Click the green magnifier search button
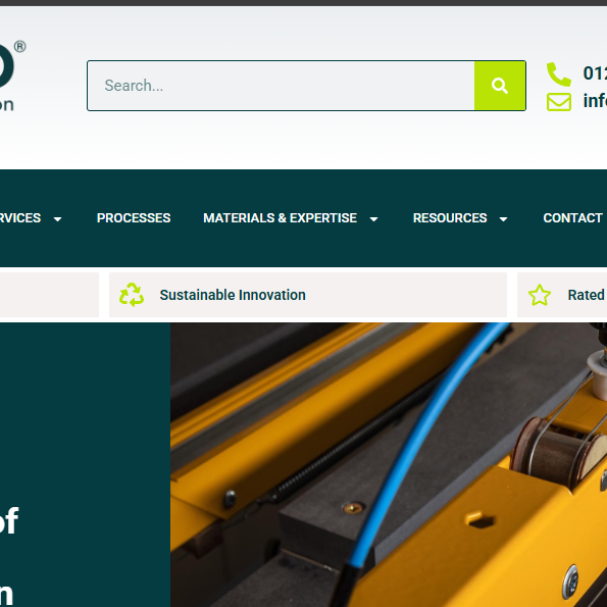 [500, 86]
